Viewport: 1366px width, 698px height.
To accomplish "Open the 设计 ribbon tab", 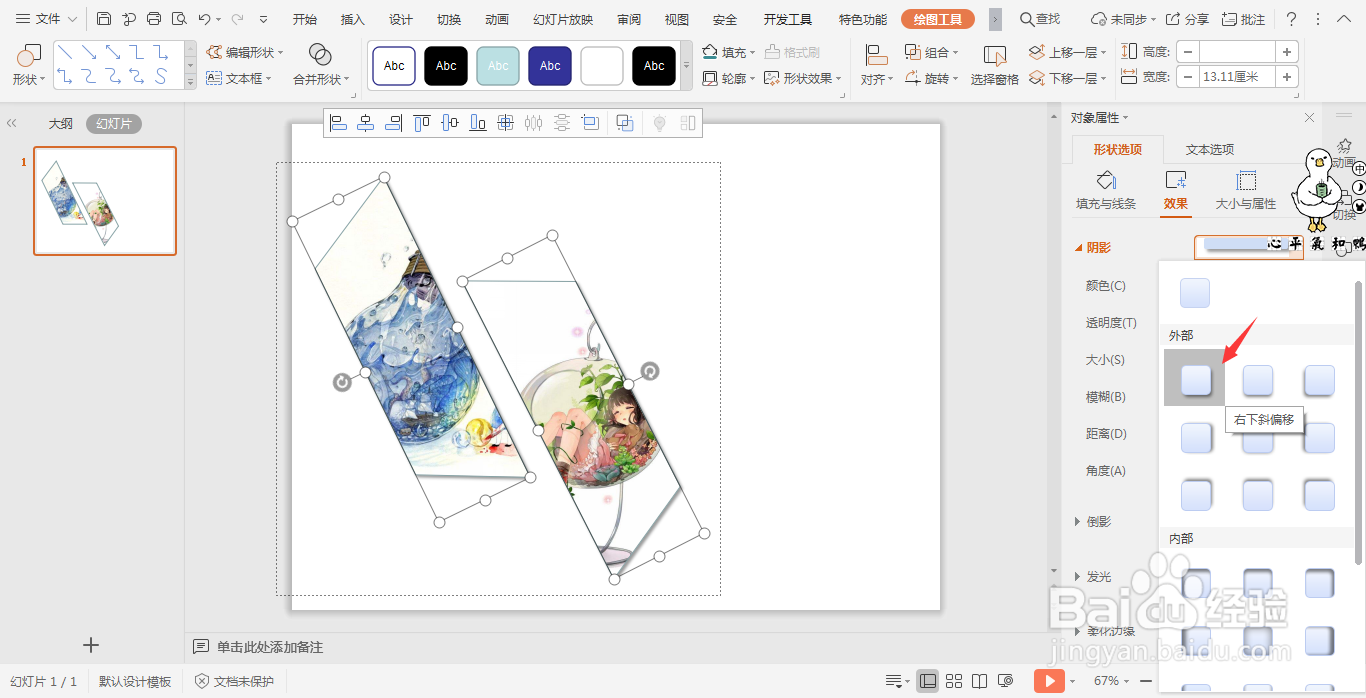I will click(x=401, y=19).
